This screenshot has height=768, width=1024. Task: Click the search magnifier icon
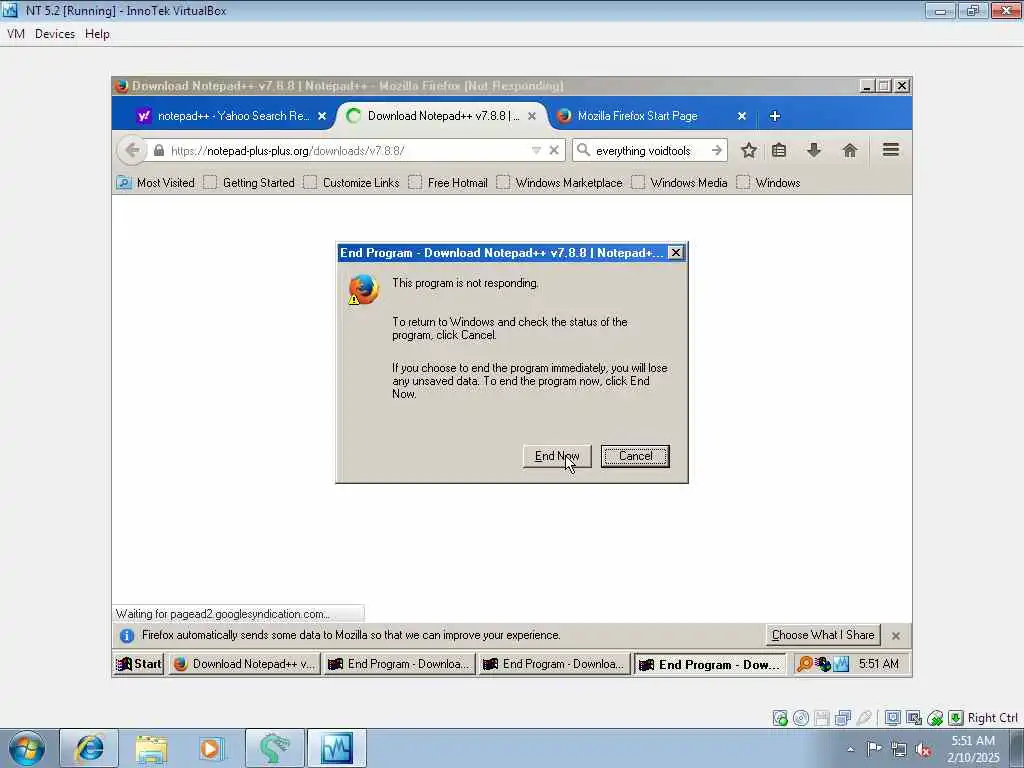[x=584, y=150]
